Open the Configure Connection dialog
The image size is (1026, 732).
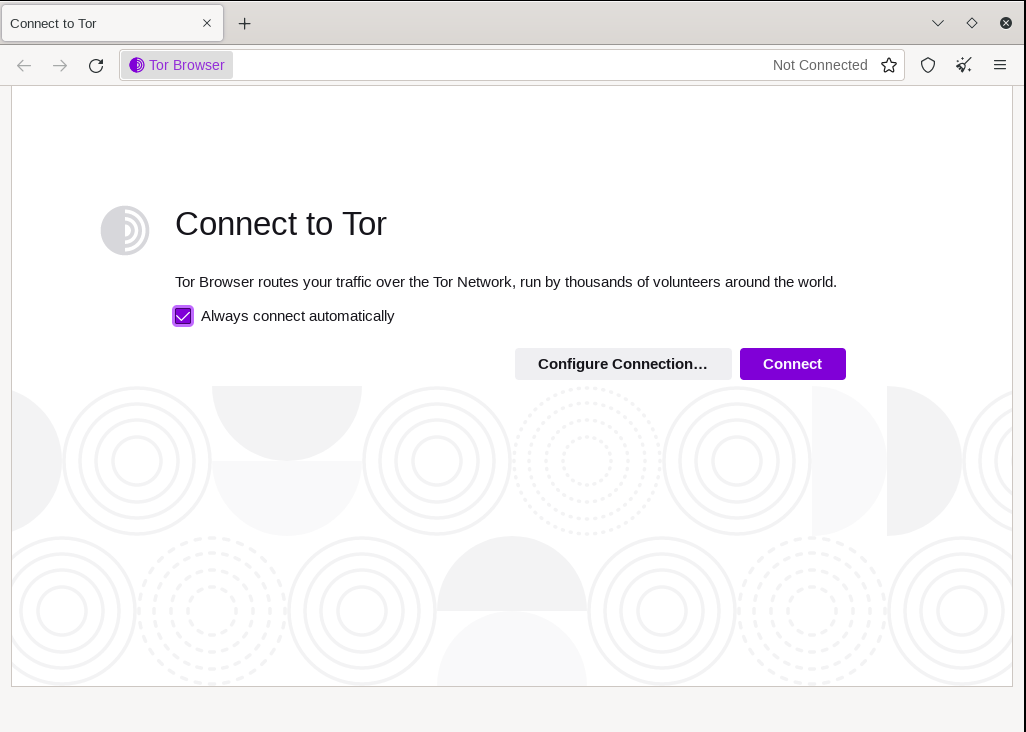(623, 364)
